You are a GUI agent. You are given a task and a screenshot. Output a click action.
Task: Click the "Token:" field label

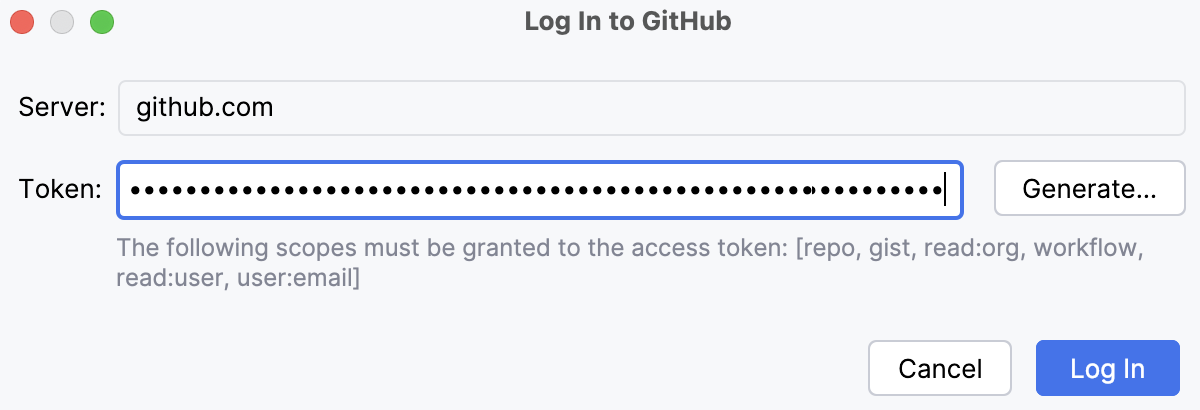[x=61, y=189]
